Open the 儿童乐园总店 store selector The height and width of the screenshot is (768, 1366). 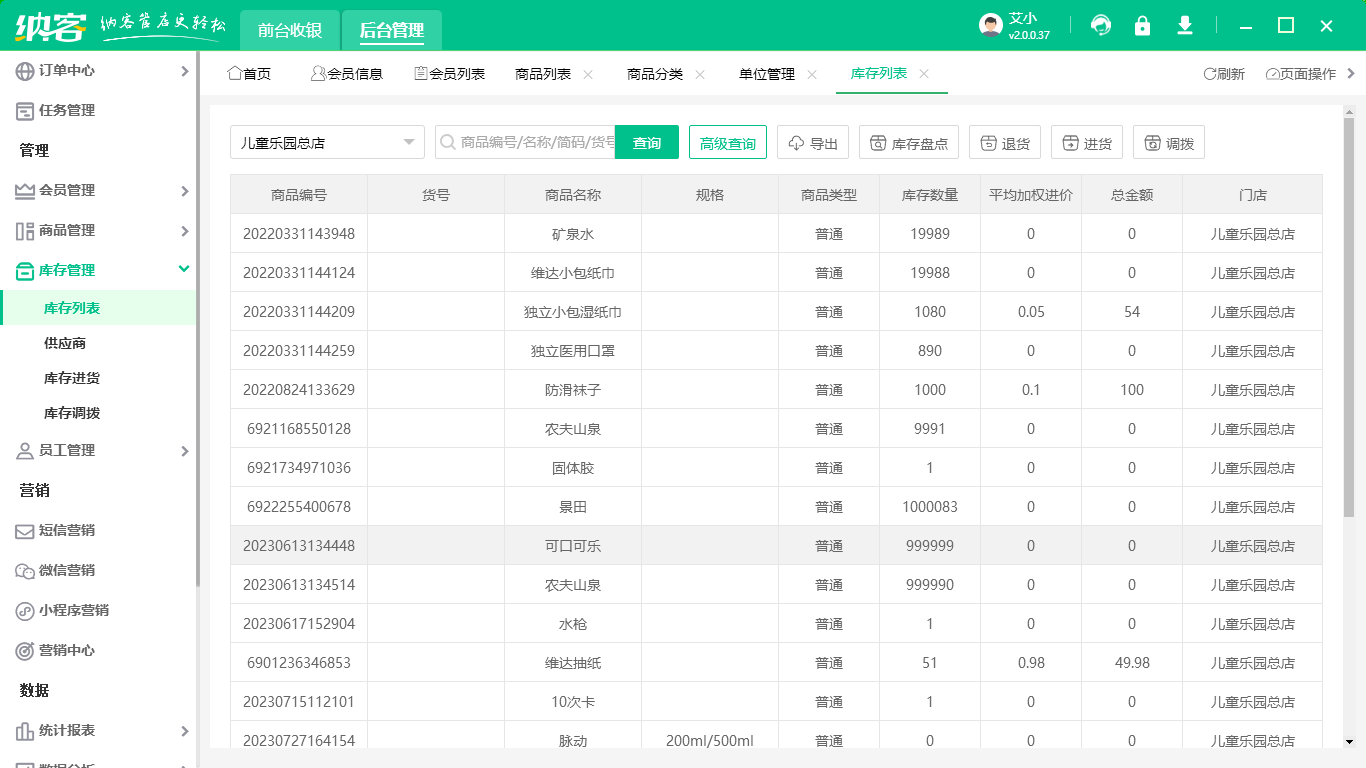coord(327,142)
